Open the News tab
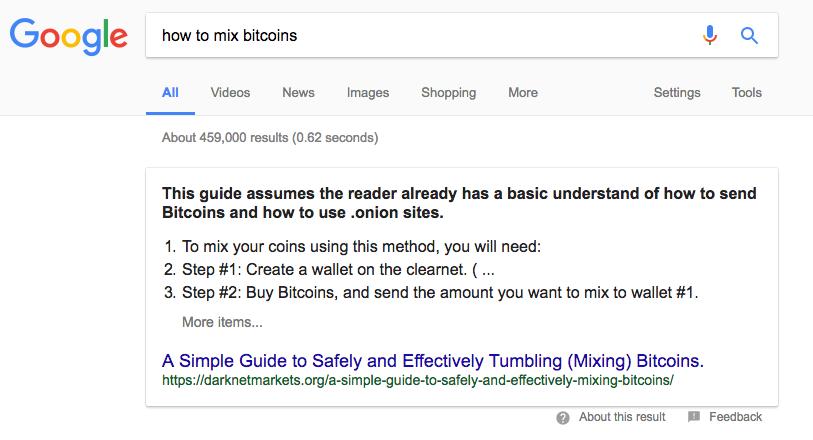The height and width of the screenshot is (440, 813). click(298, 93)
